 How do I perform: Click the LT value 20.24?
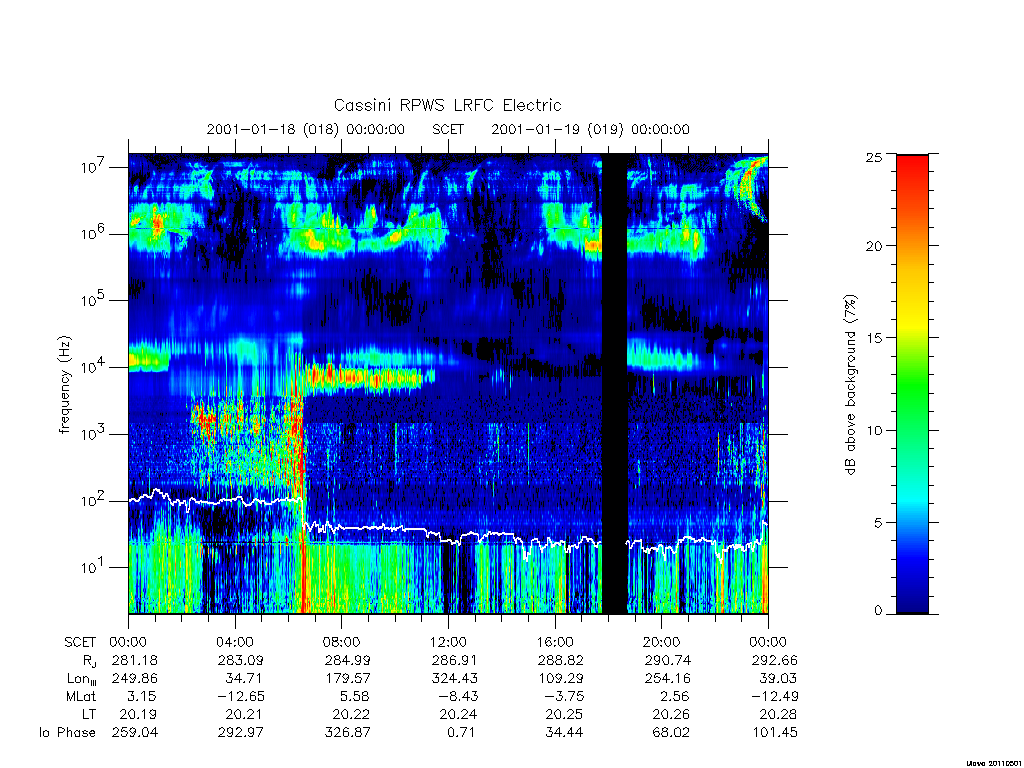click(x=458, y=714)
